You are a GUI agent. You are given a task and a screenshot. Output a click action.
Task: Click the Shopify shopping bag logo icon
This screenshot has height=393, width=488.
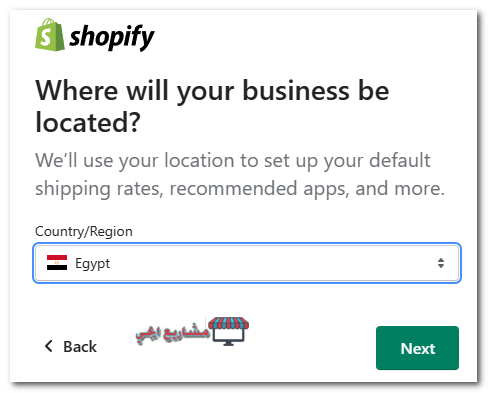coord(50,35)
